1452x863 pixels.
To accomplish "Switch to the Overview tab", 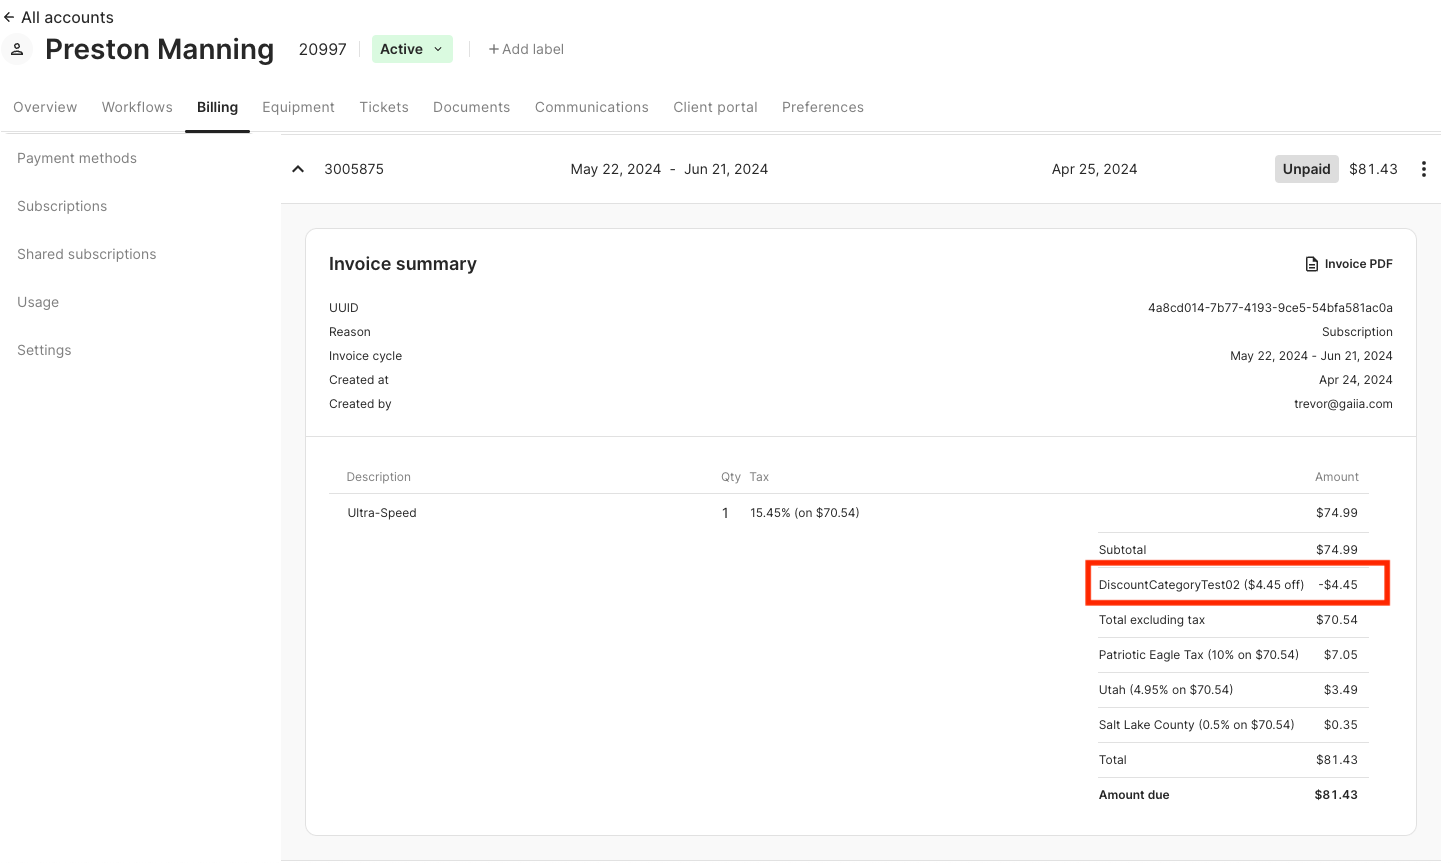I will click(x=45, y=107).
